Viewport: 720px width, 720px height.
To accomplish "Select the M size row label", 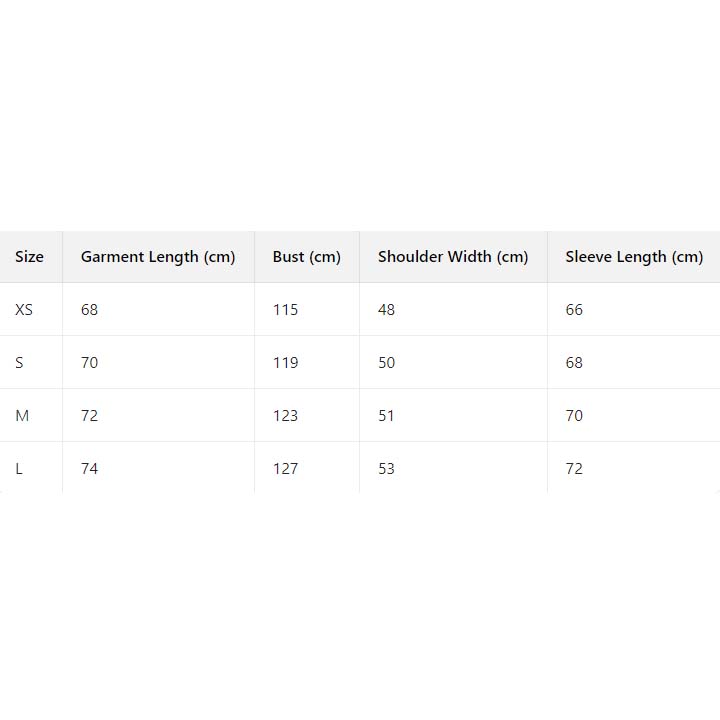I will [22, 416].
